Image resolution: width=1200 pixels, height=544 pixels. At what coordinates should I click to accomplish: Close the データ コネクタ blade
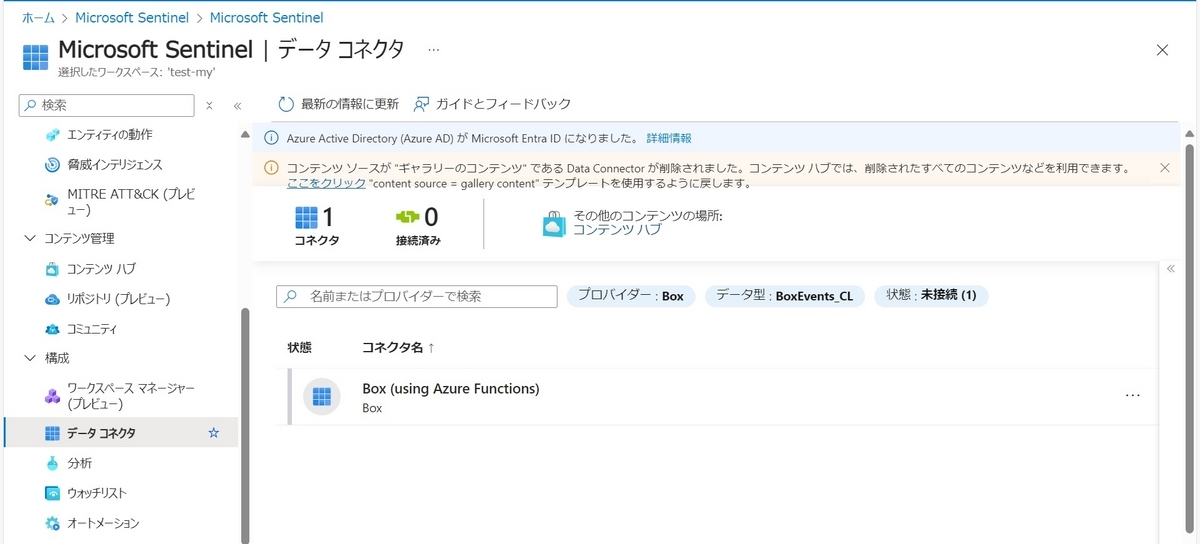[x=1162, y=50]
